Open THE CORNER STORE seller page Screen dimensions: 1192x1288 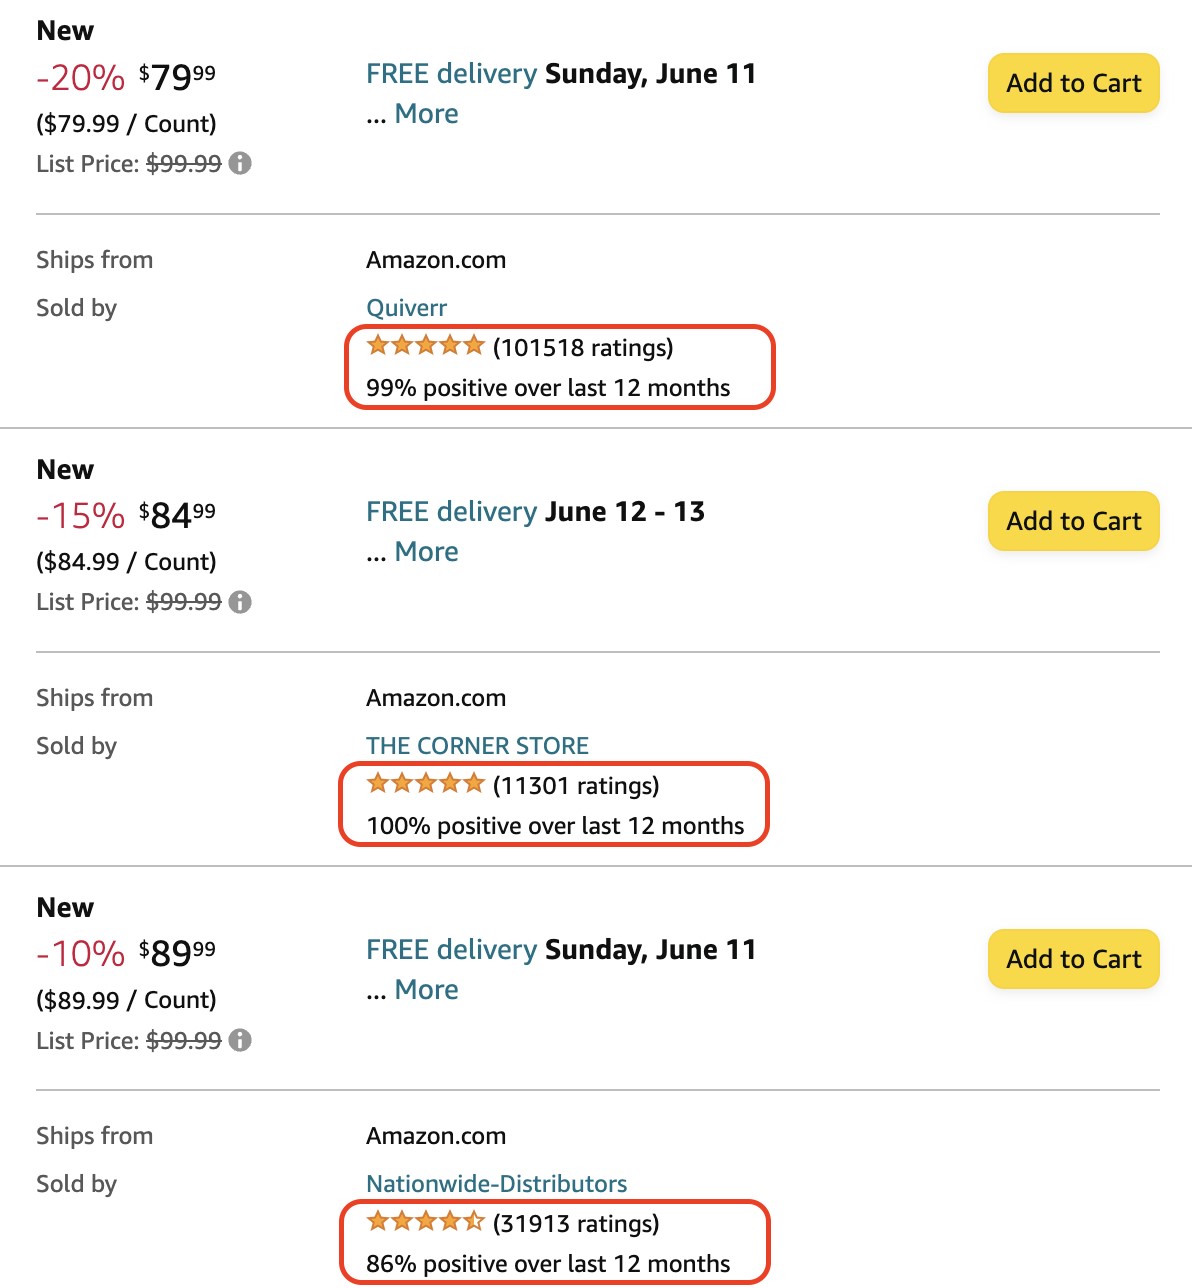477,745
